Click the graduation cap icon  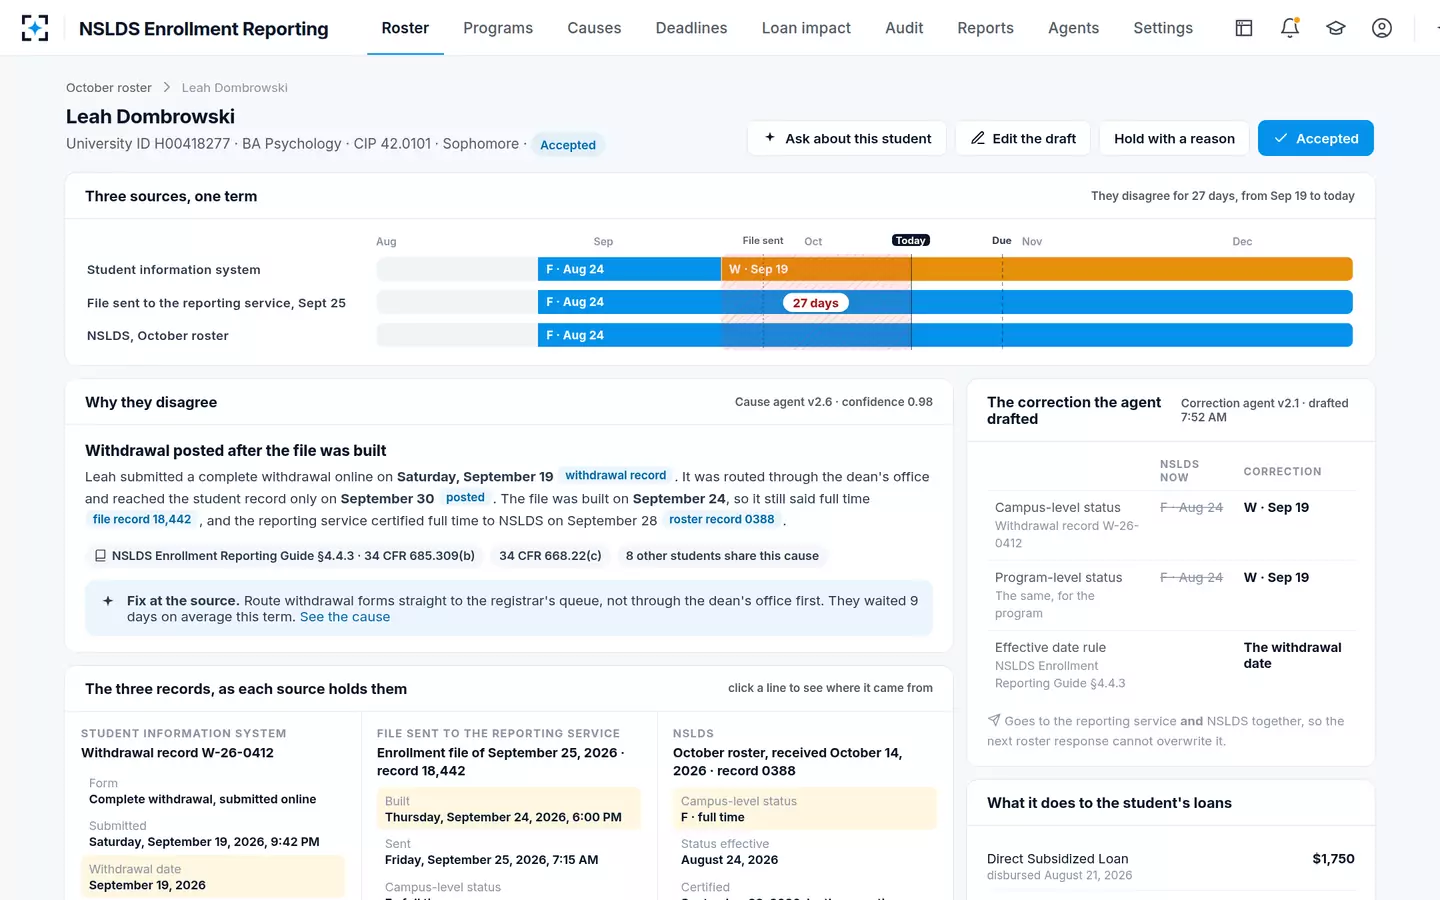(x=1336, y=28)
